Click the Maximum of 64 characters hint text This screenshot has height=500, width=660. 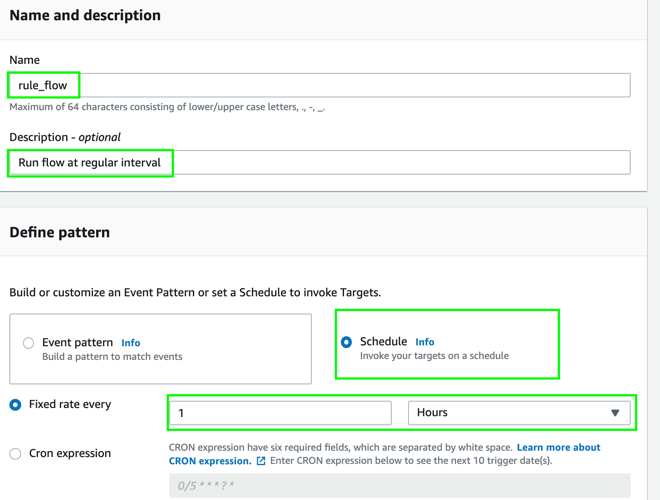167,107
